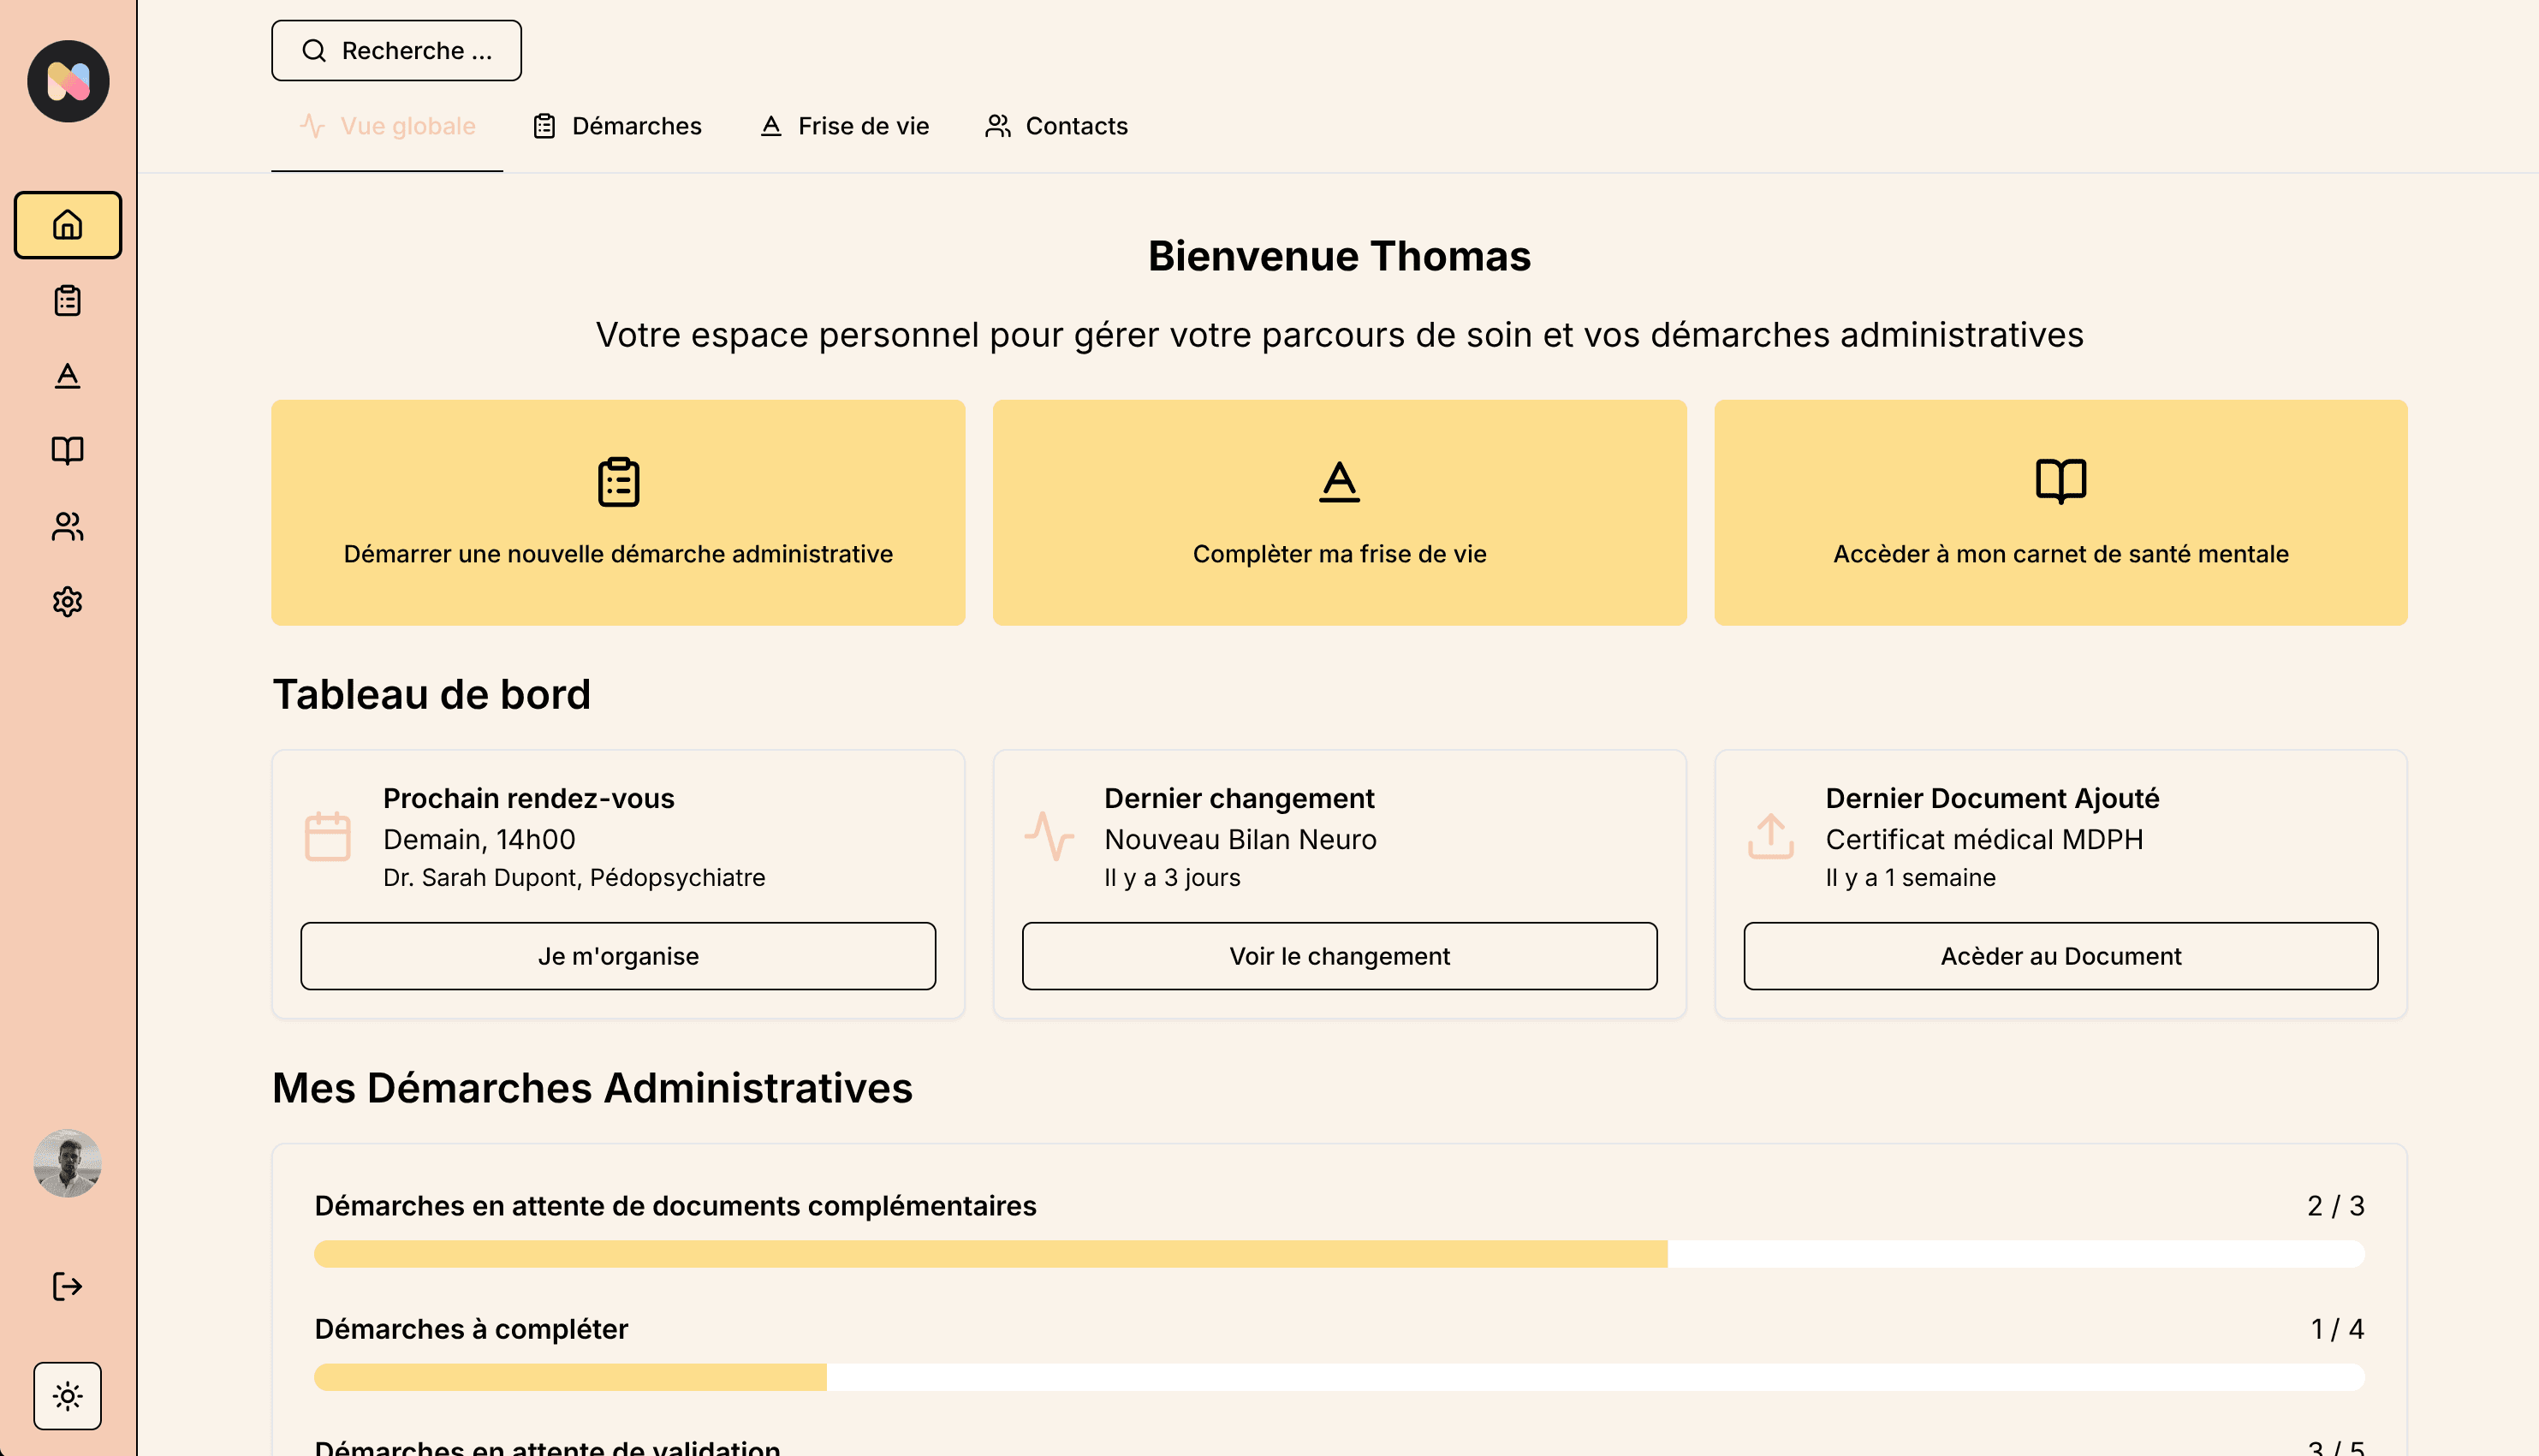Image resolution: width=2539 pixels, height=1456 pixels.
Task: Click the open-book icon in the yellow carnet card
Action: pos(2061,481)
